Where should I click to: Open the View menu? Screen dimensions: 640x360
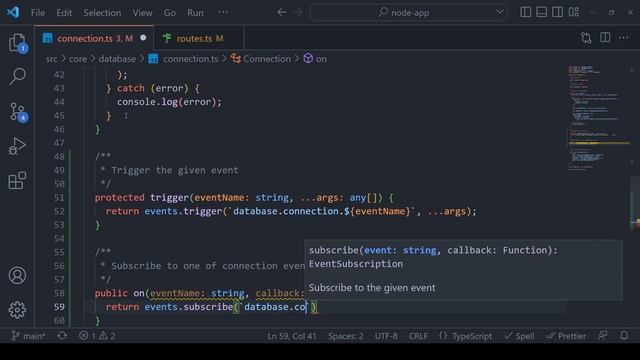pos(142,13)
